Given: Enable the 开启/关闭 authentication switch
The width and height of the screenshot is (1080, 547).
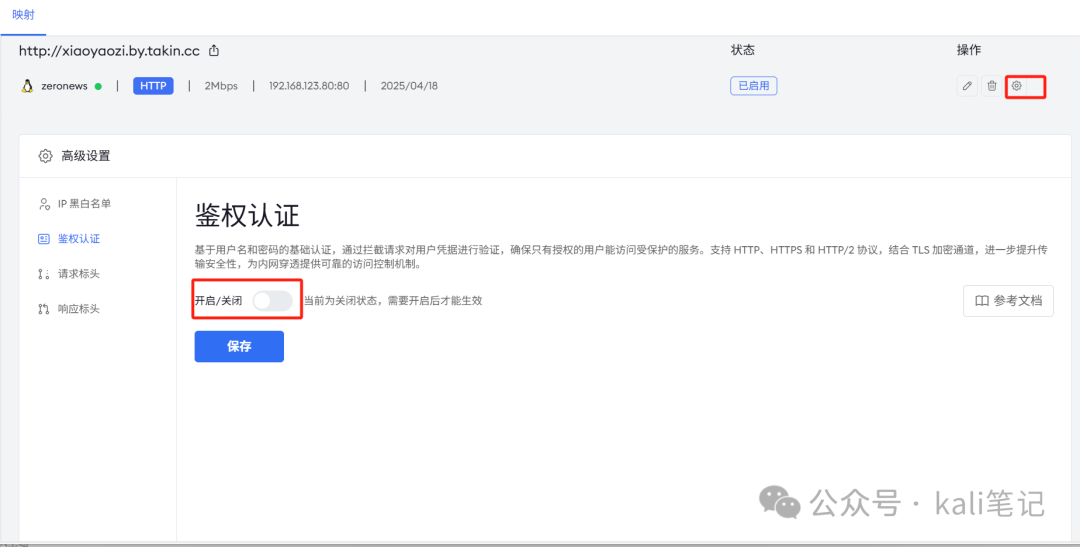Looking at the screenshot, I should pos(272,300).
